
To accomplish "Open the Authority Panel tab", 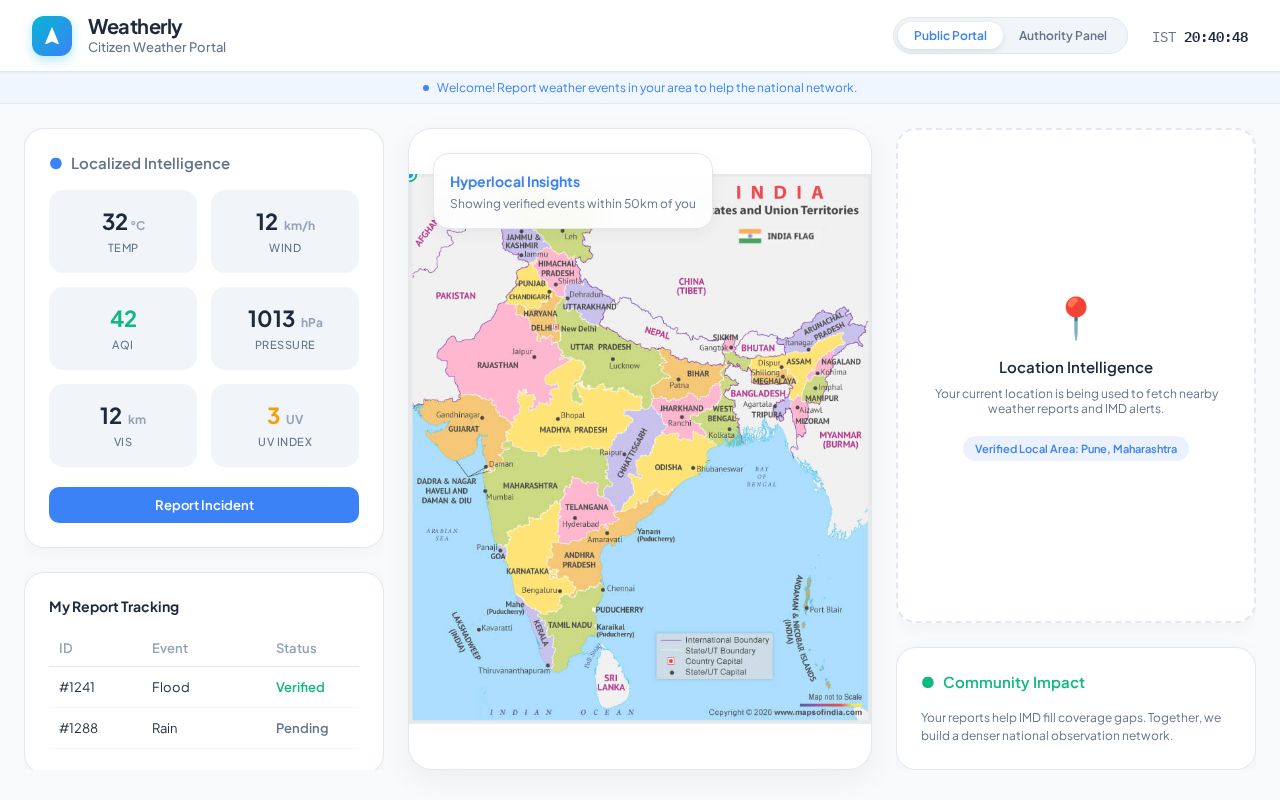I will pos(1063,36).
